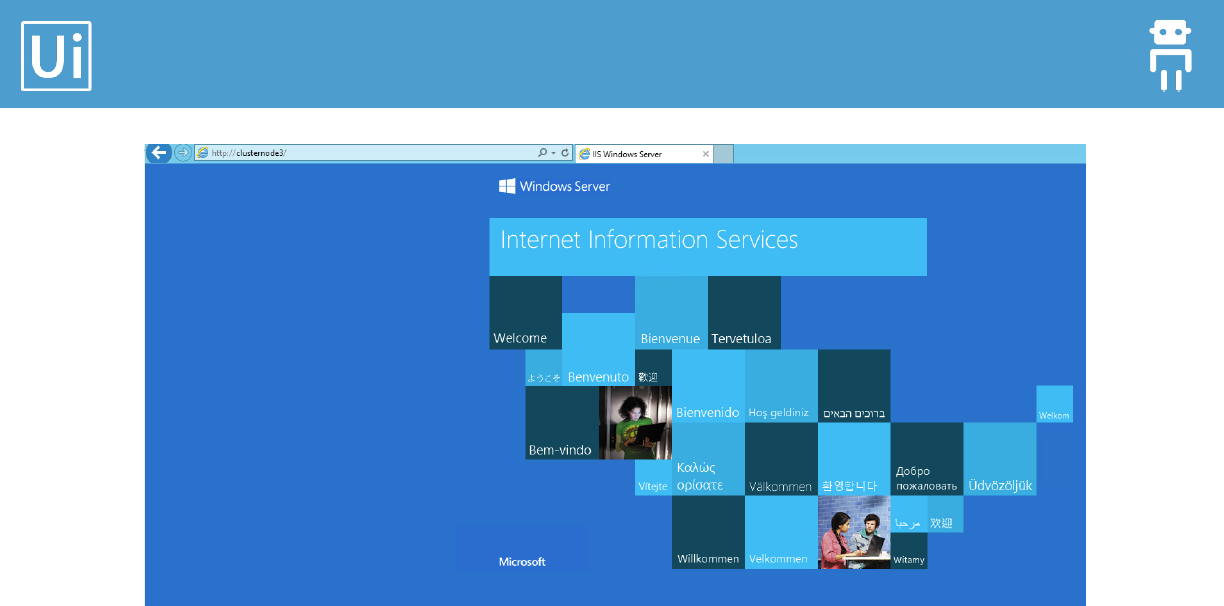Image resolution: width=1224 pixels, height=606 pixels.
Task: Open the address bar dropdown arrow
Action: (553, 153)
